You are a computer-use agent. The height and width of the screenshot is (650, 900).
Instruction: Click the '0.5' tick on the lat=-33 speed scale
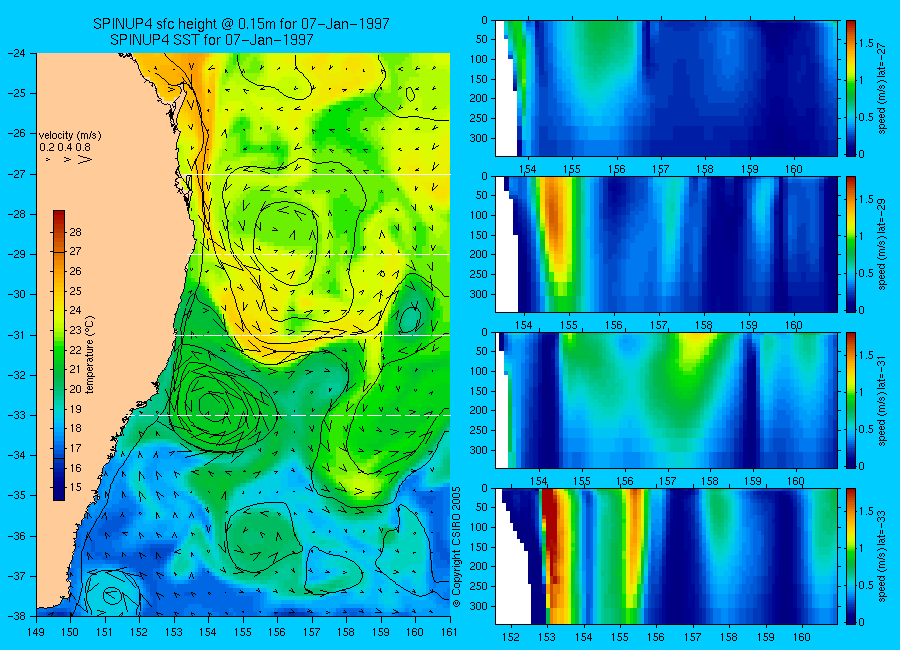click(x=866, y=585)
